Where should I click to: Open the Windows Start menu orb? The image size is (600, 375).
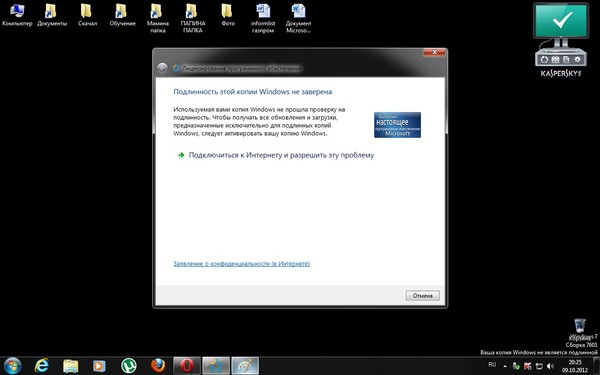[x=13, y=365]
